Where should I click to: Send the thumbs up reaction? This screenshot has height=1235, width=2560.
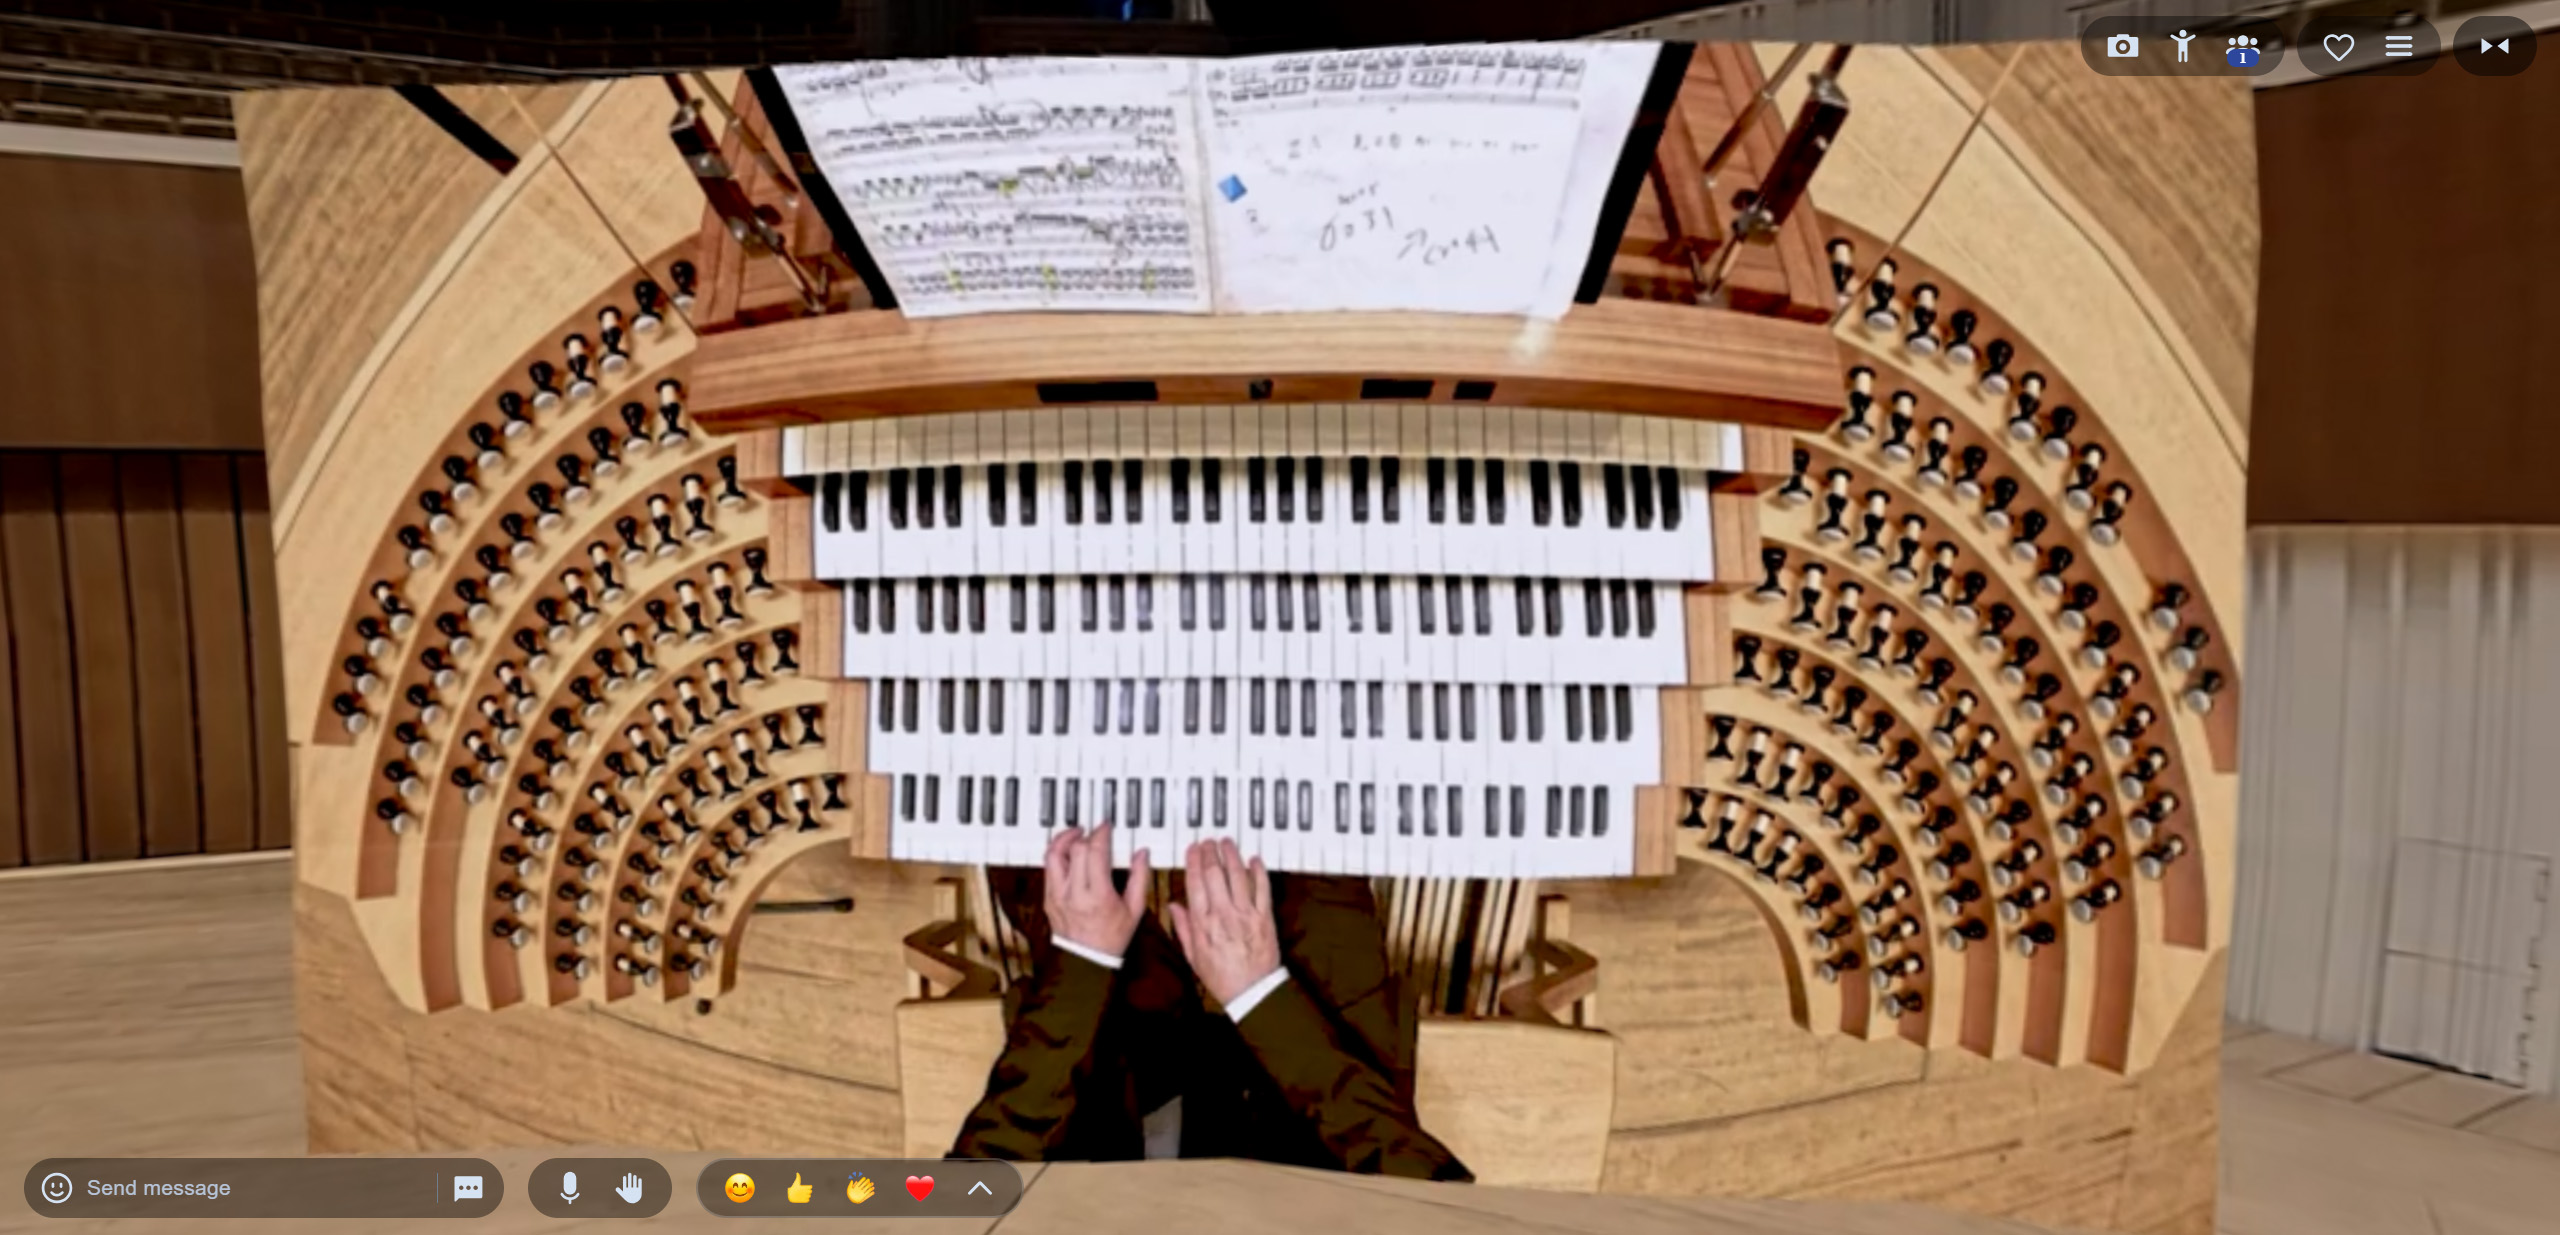(800, 1187)
